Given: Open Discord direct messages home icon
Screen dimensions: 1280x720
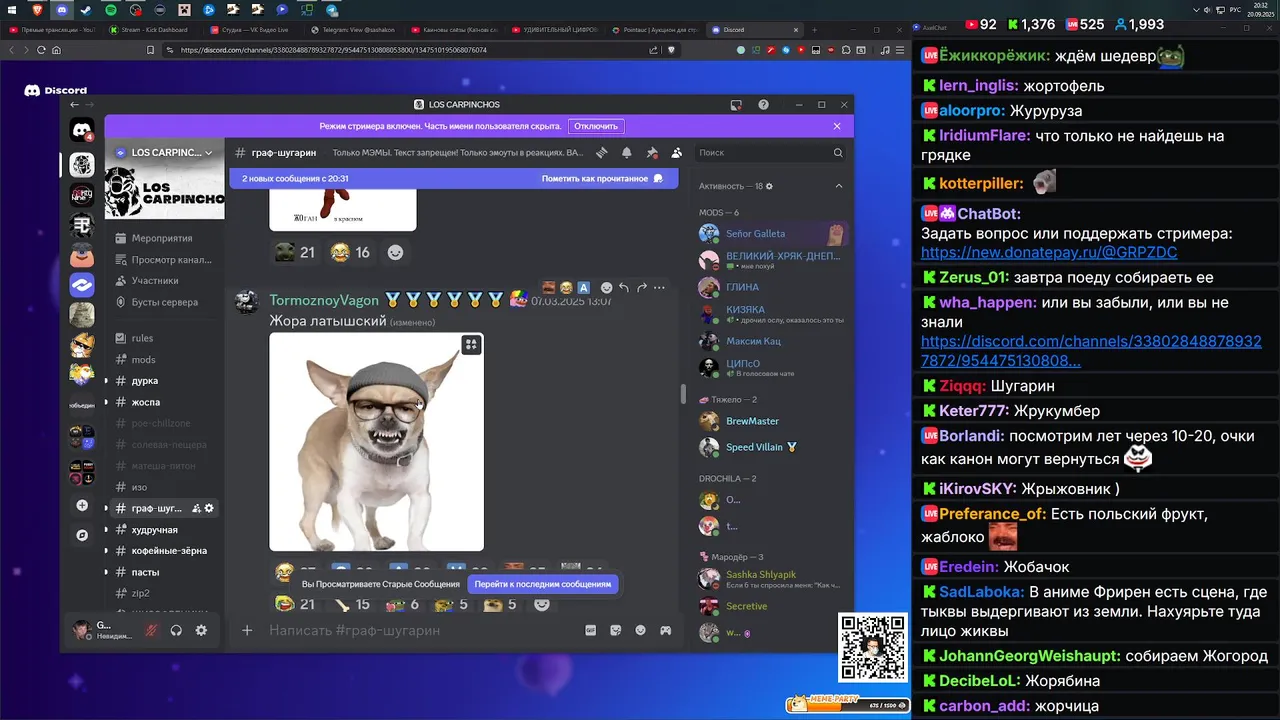Looking at the screenshot, I should (82, 130).
